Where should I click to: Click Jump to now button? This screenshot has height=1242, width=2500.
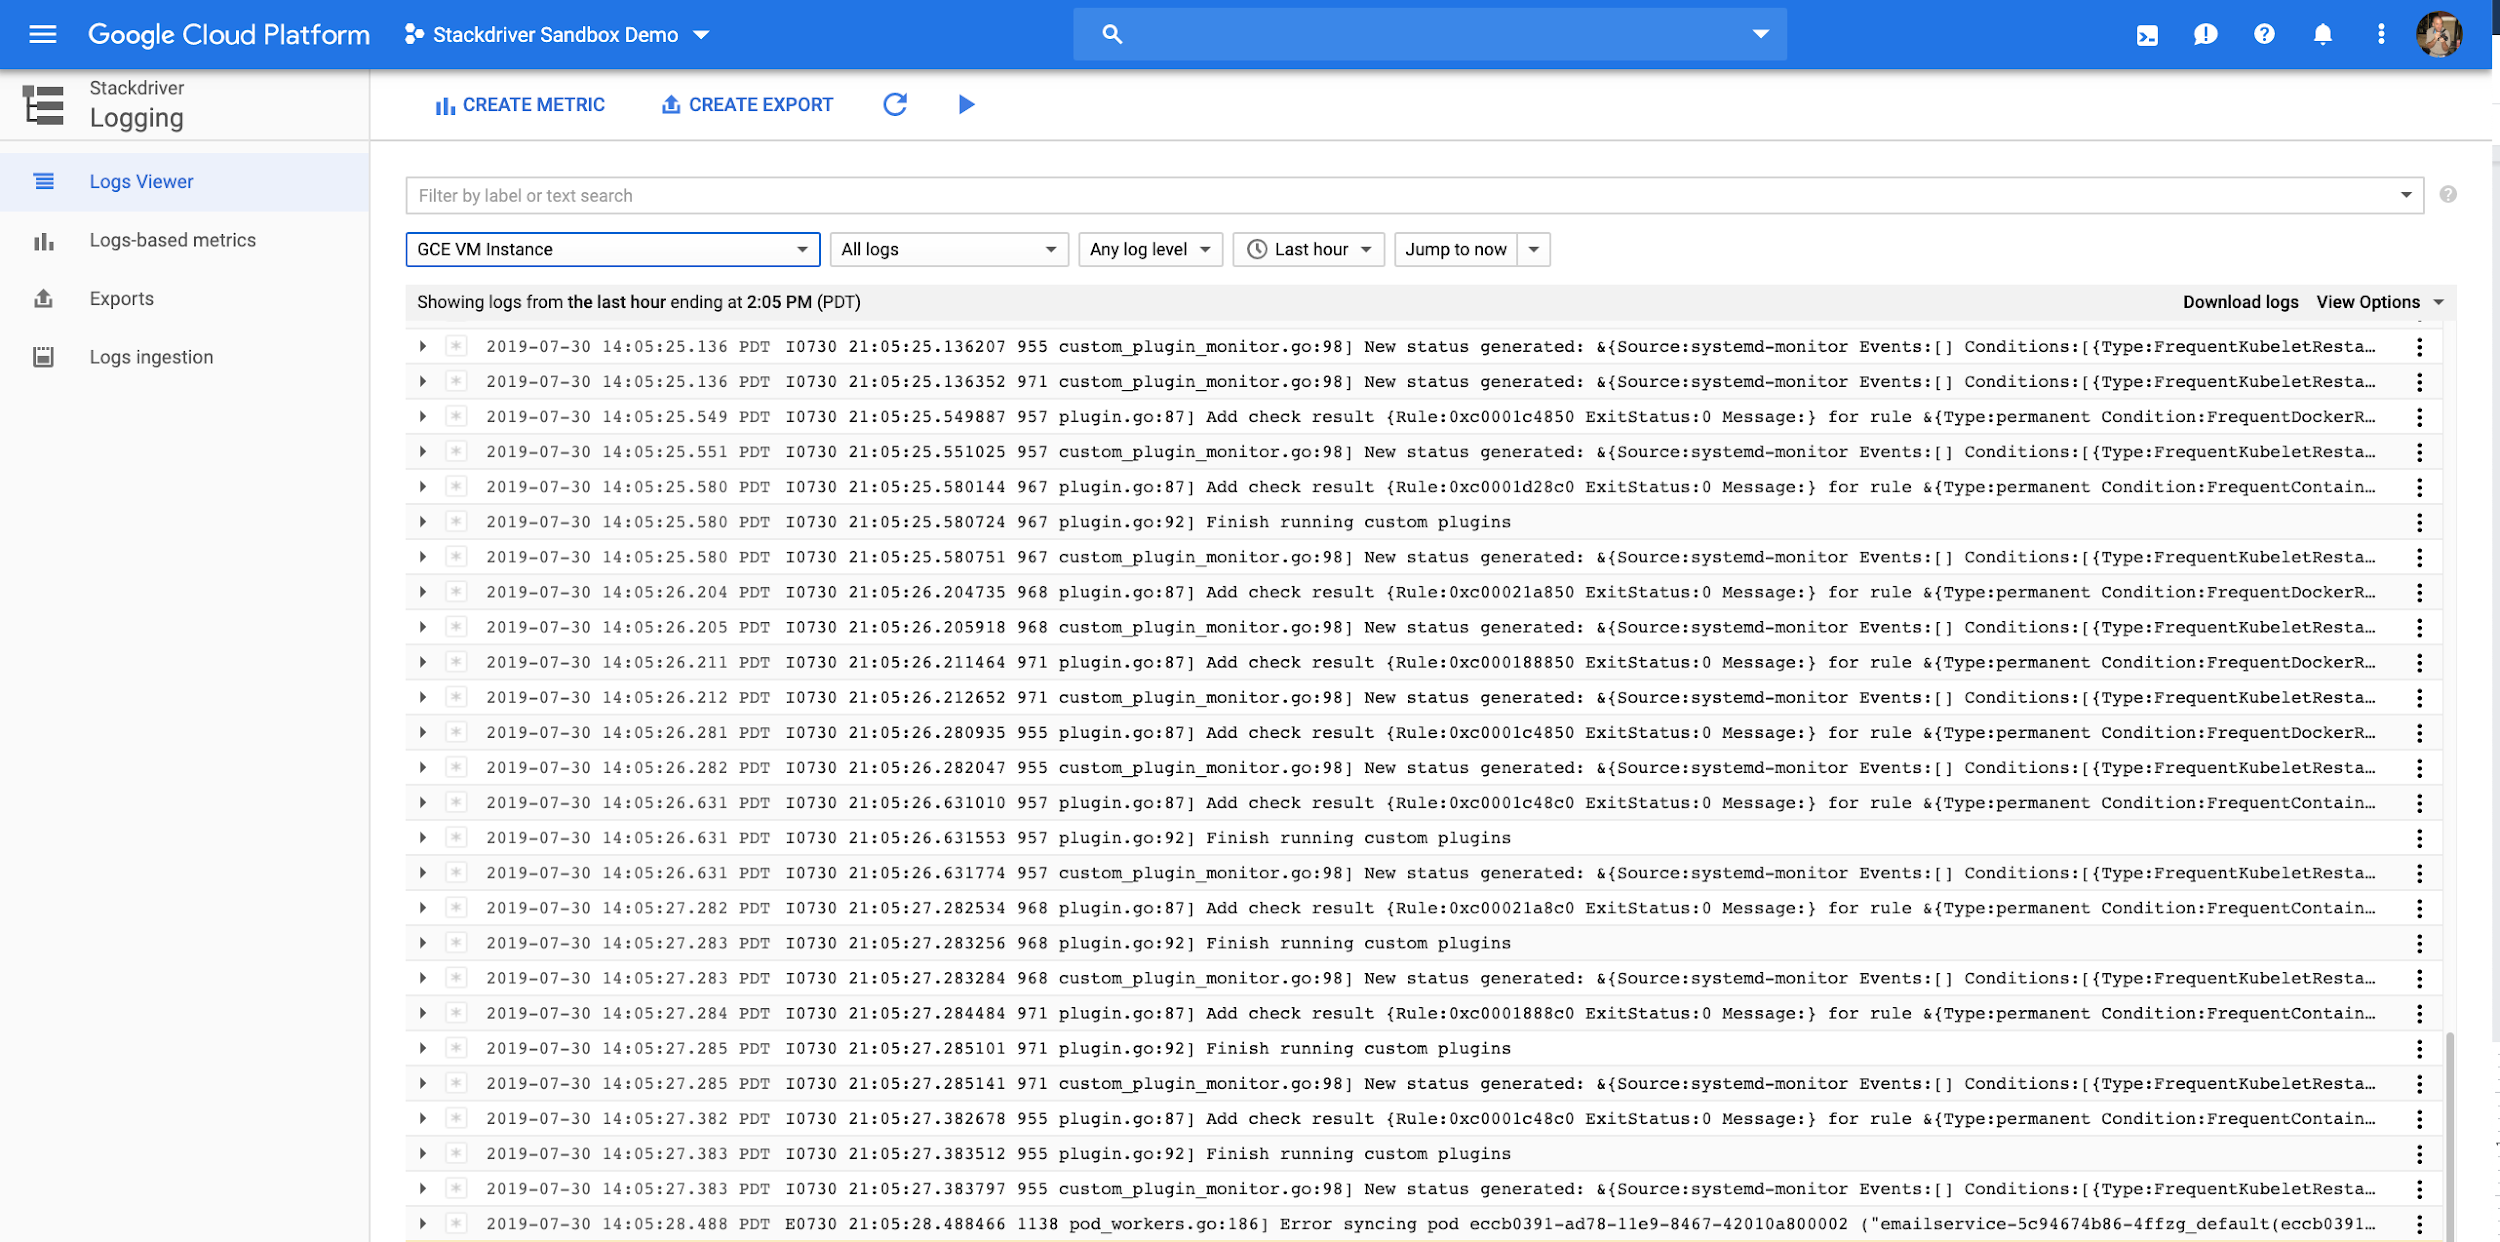point(1455,249)
